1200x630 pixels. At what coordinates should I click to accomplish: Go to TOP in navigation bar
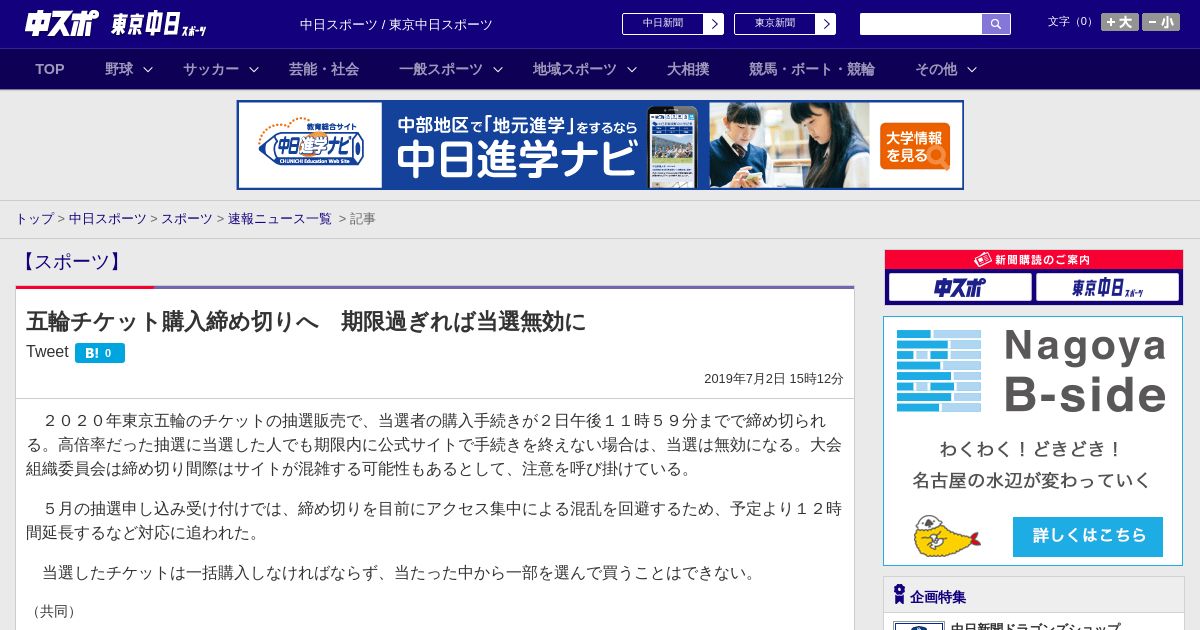click(x=50, y=69)
